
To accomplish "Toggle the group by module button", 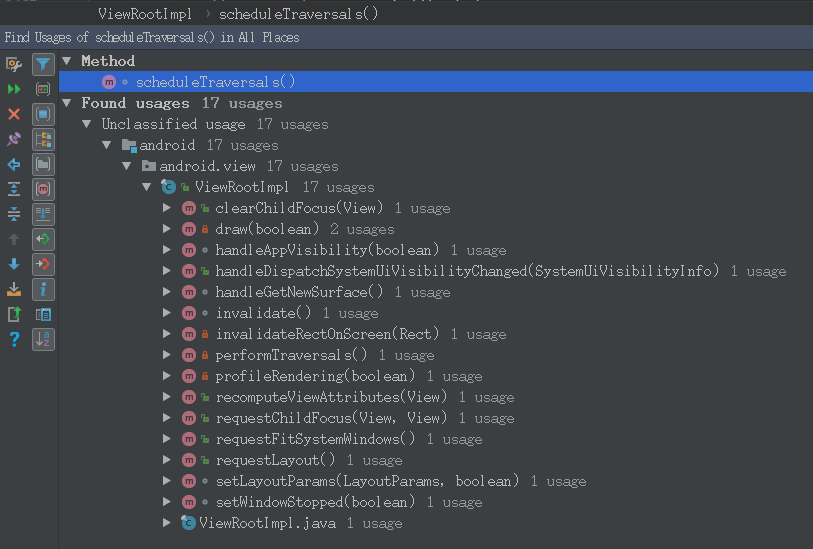I will [43, 114].
